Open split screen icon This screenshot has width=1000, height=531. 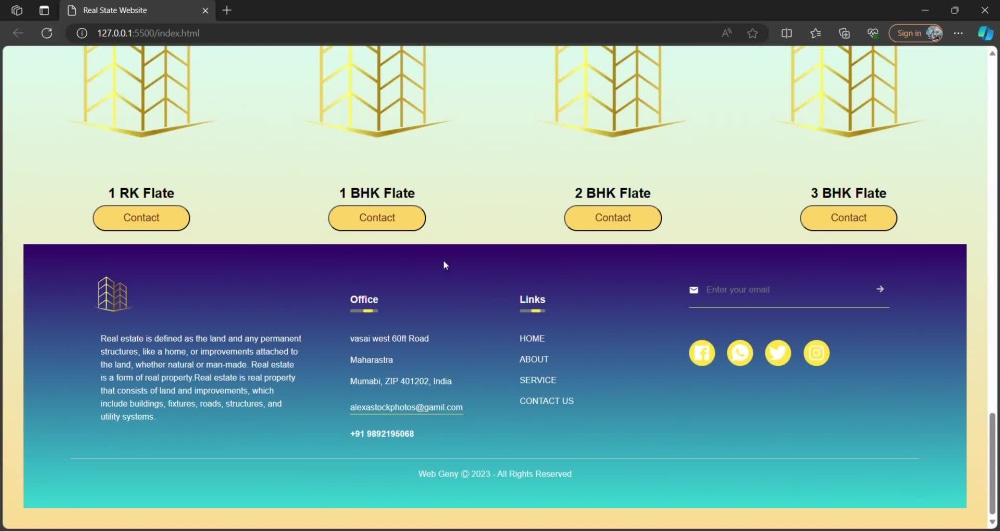[x=786, y=33]
